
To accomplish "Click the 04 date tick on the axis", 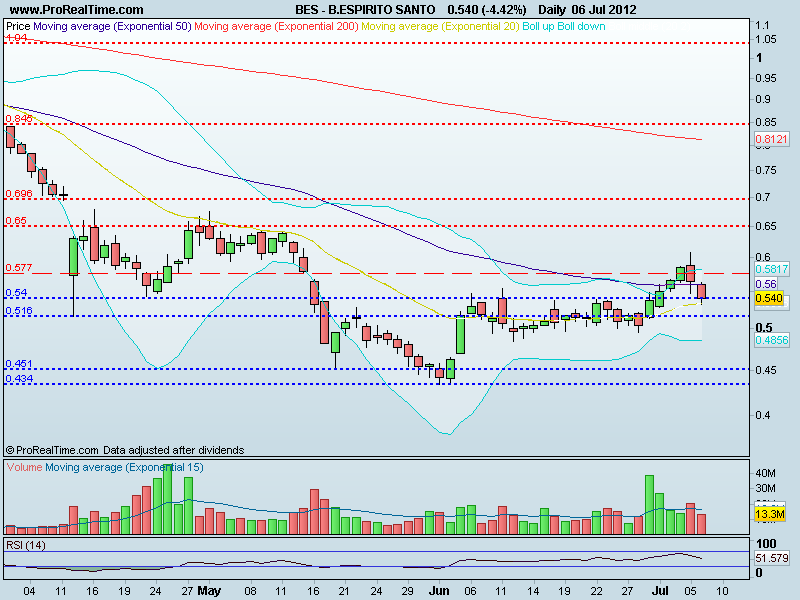I will point(29,591).
